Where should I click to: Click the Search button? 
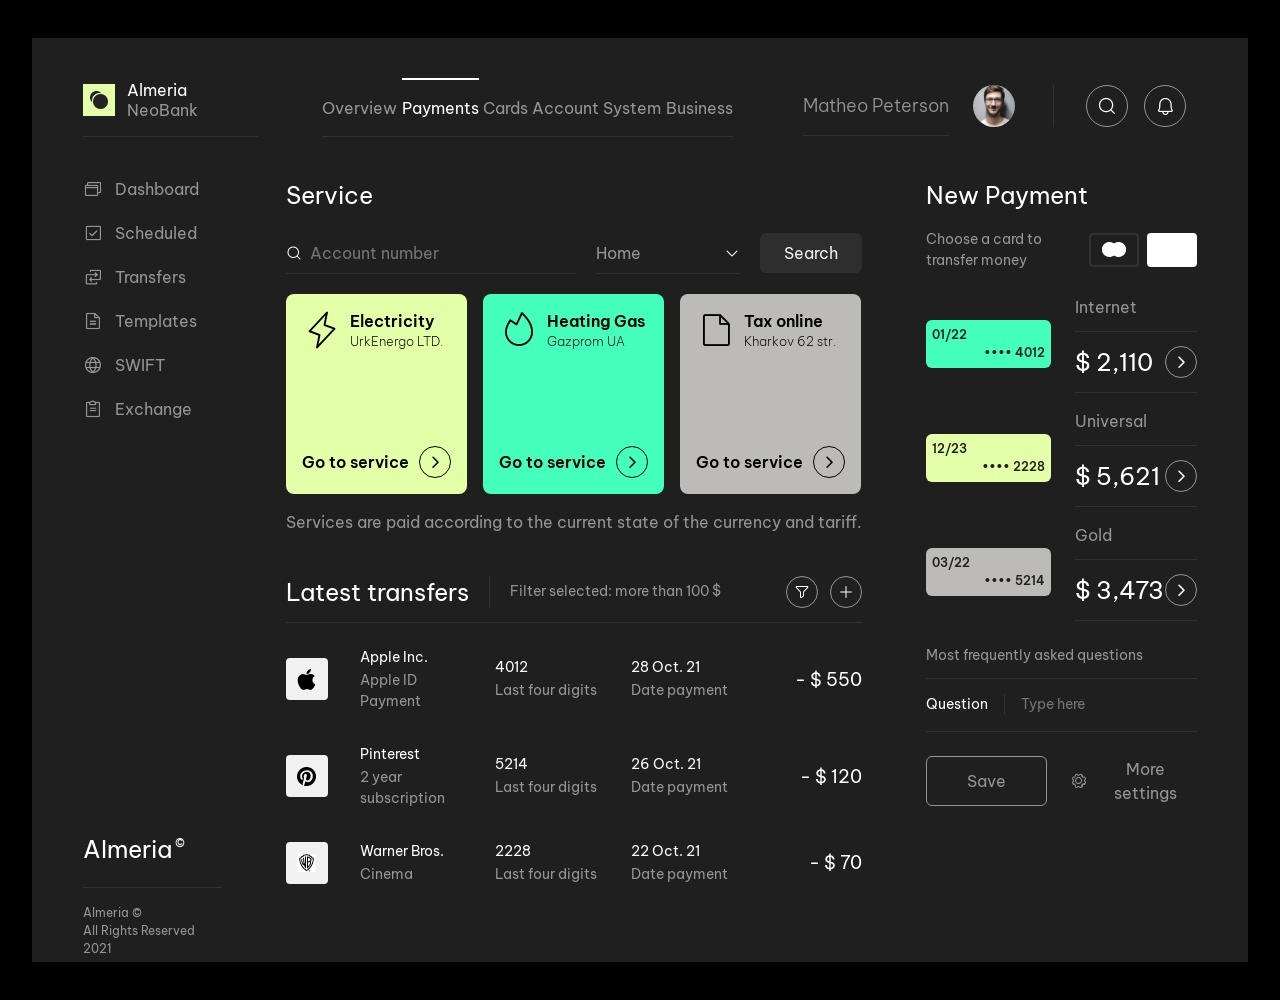(x=811, y=253)
